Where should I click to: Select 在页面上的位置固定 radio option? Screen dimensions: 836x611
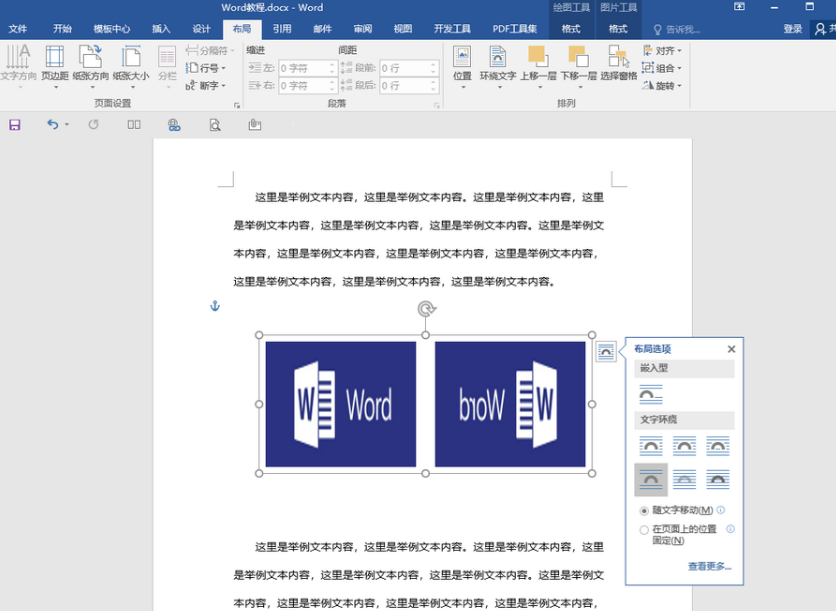point(644,530)
